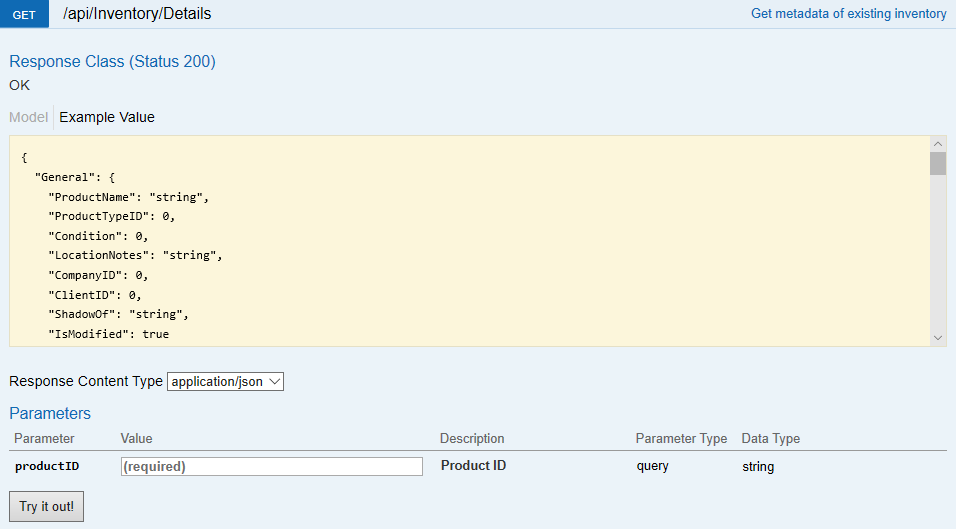Viewport: 956px width, 529px height.
Task: Click the "General": { line
Action: (75, 177)
